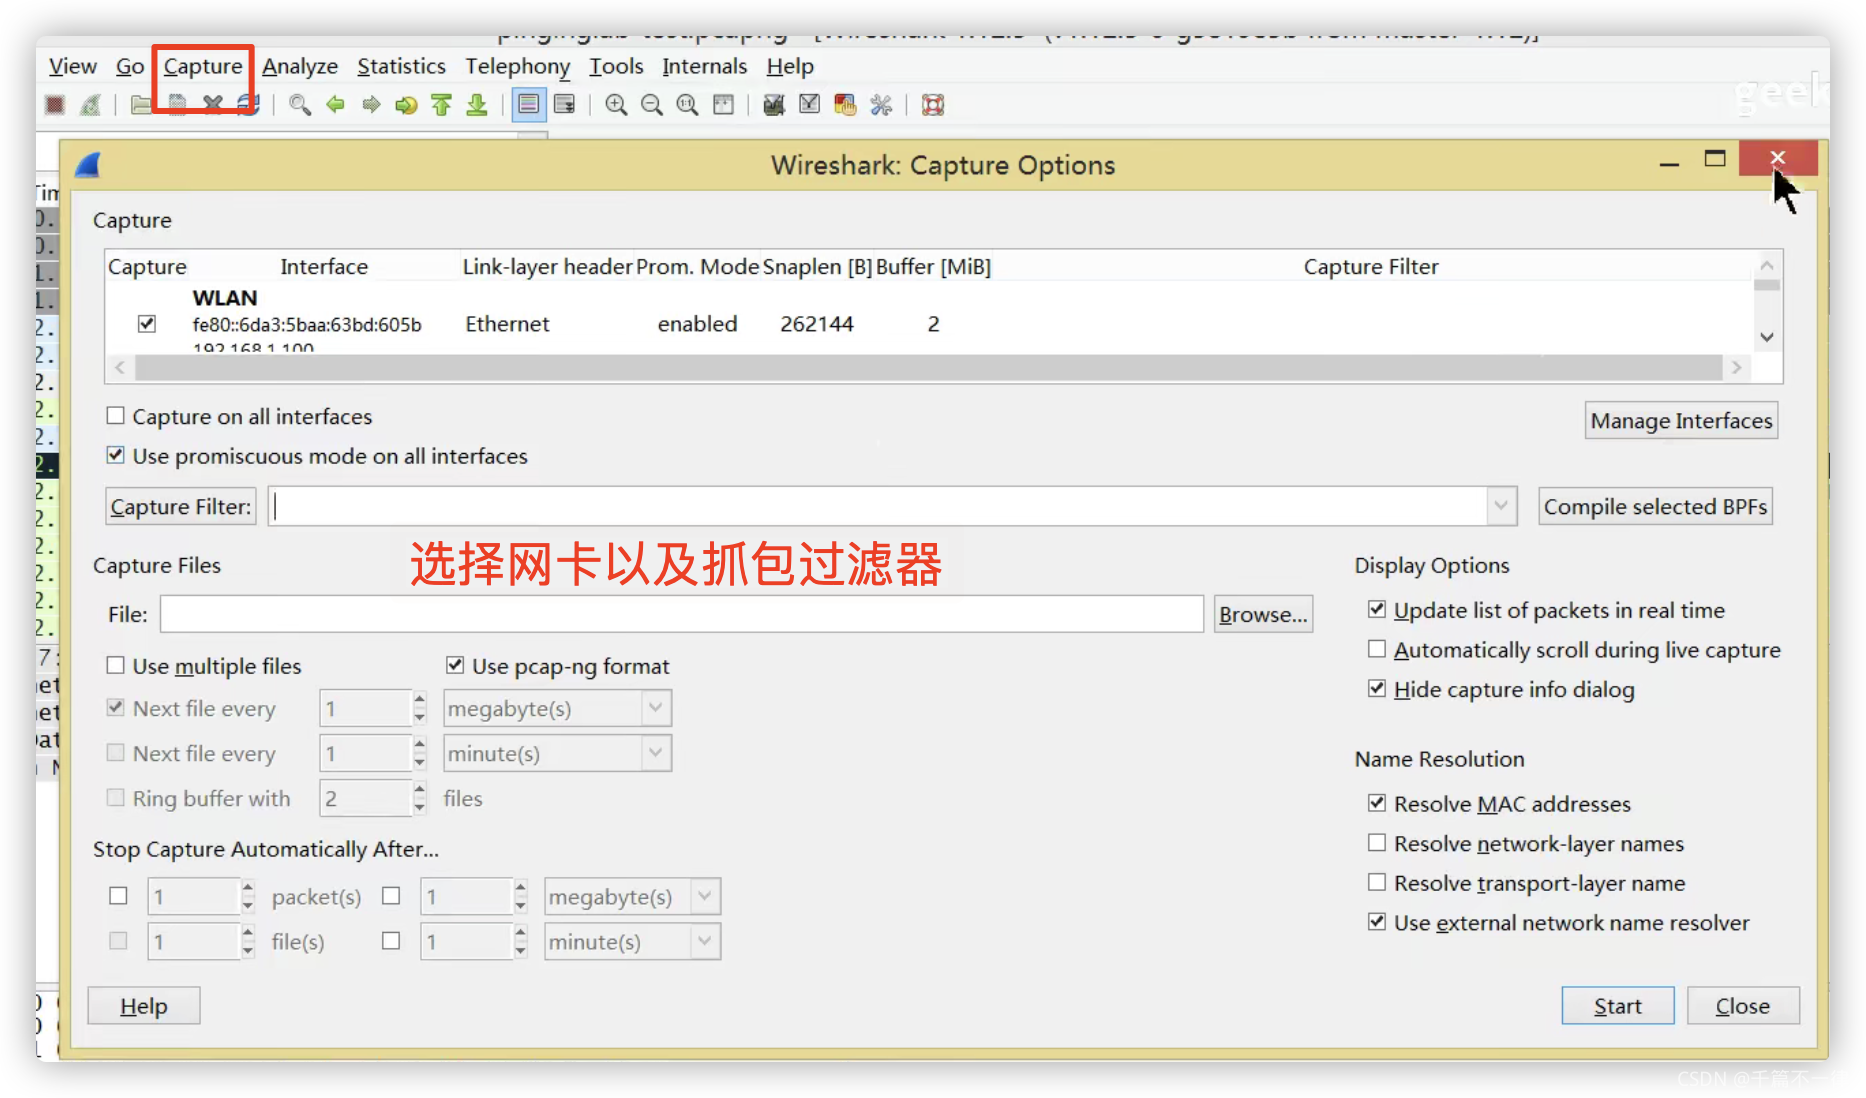
Task: Open the preferences tools icon
Action: pyautogui.click(x=881, y=105)
